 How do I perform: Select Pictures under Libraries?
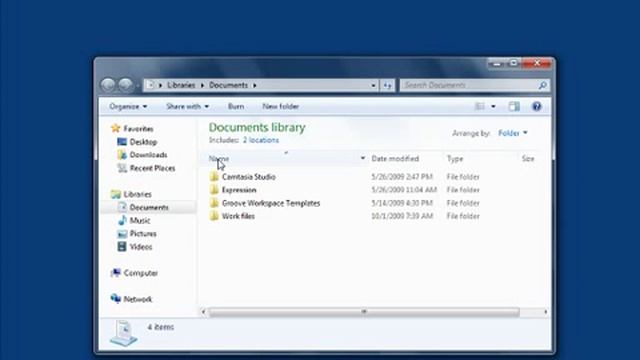[x=143, y=234]
